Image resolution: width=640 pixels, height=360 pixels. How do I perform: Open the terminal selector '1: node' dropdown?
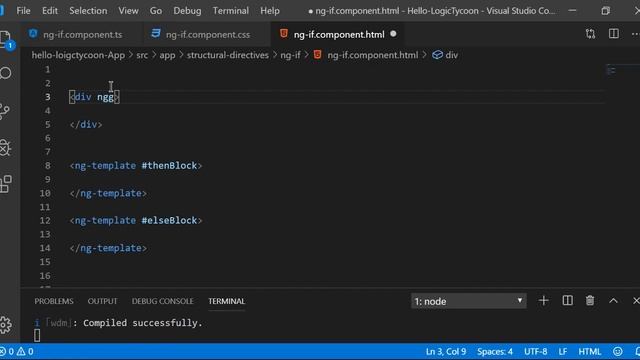pos(468,301)
